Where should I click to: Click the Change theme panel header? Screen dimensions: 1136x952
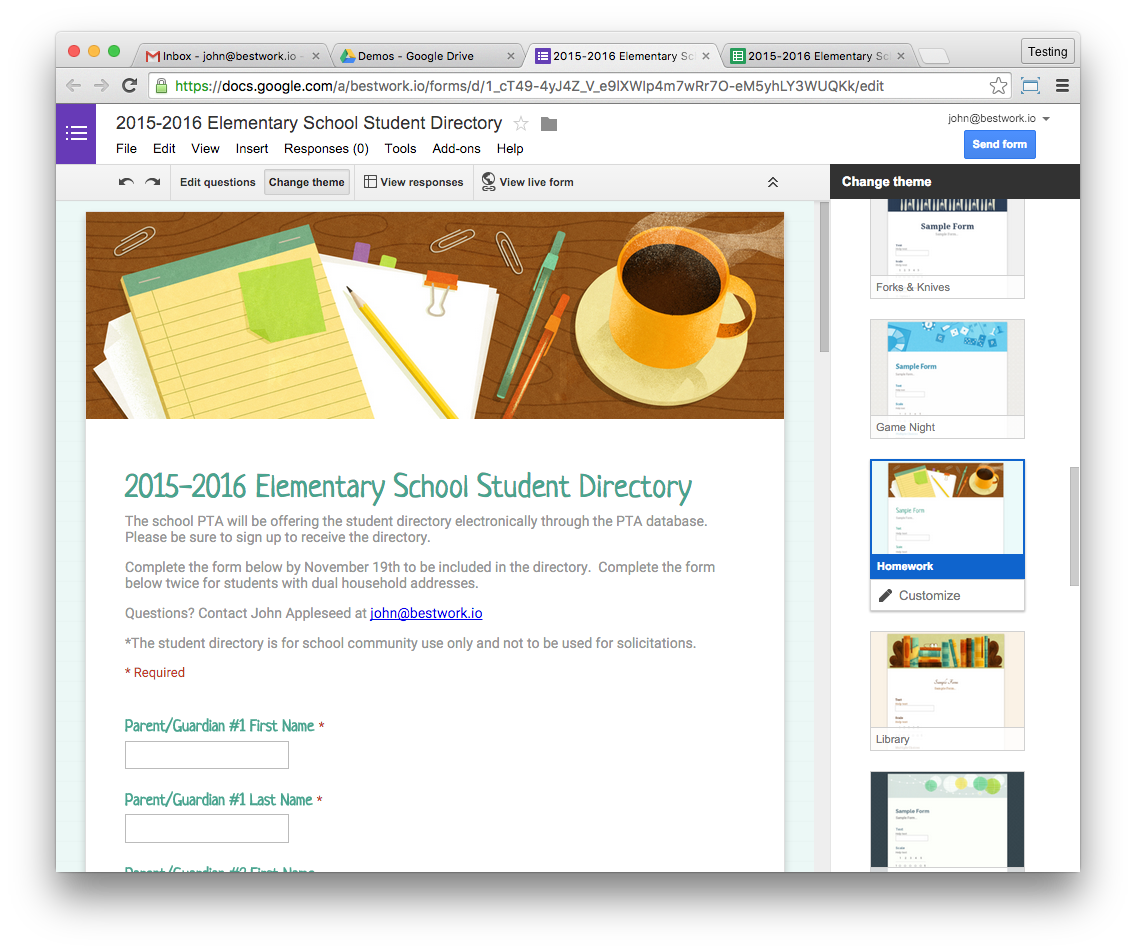coord(955,182)
